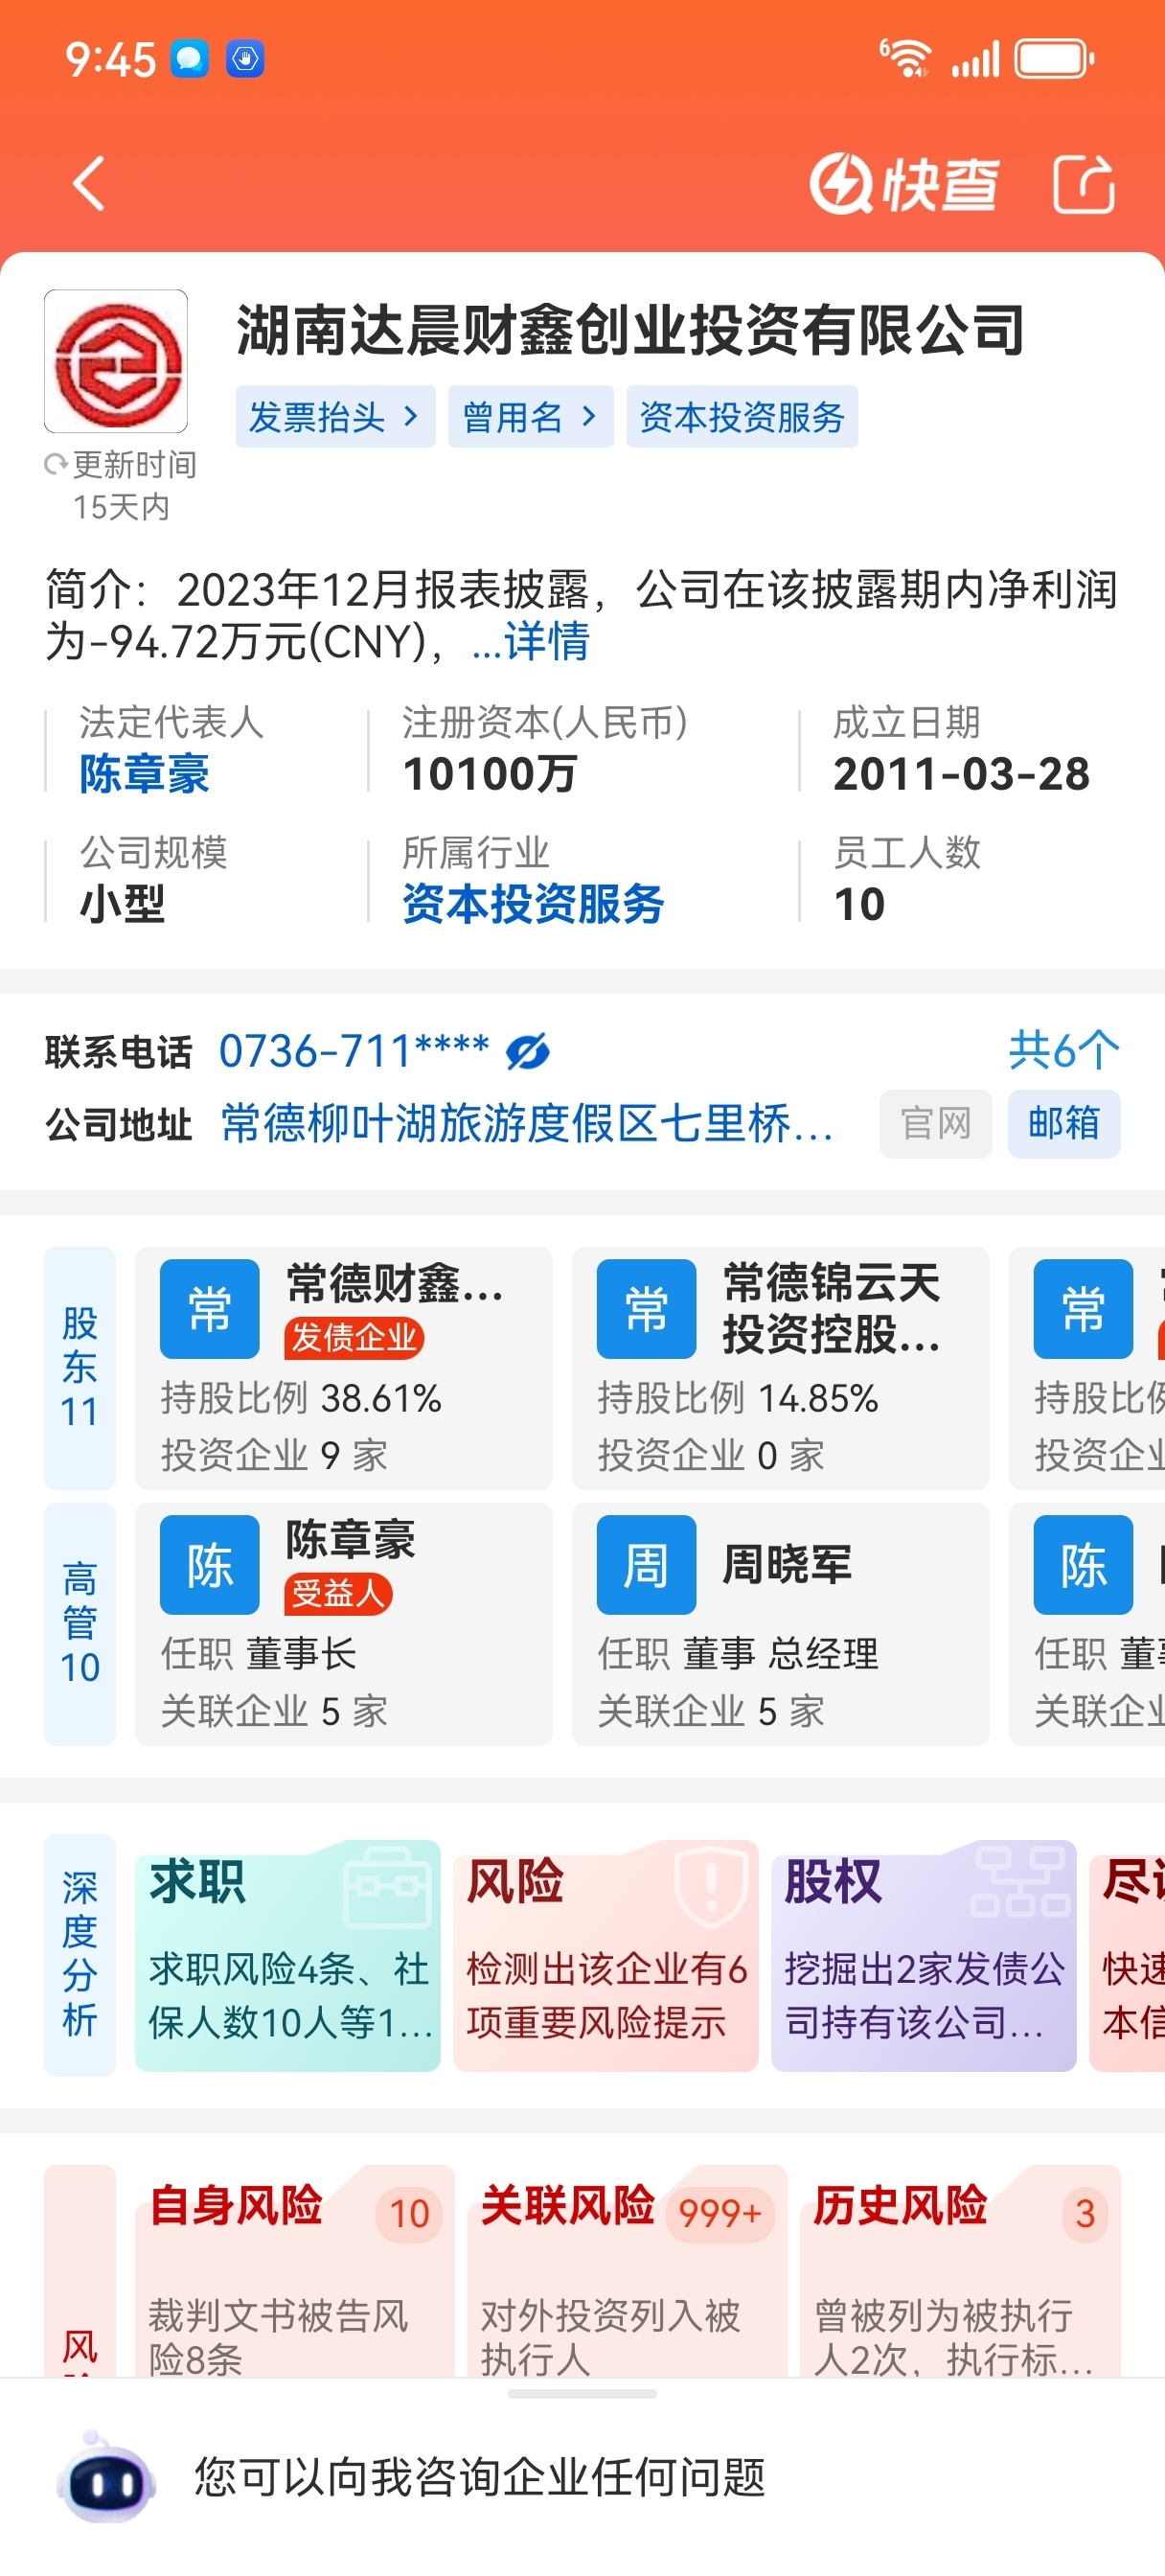The width and height of the screenshot is (1165, 2576).
Task: Tap 常 avatar of 常德锦云天投资控股
Action: click(x=646, y=1309)
